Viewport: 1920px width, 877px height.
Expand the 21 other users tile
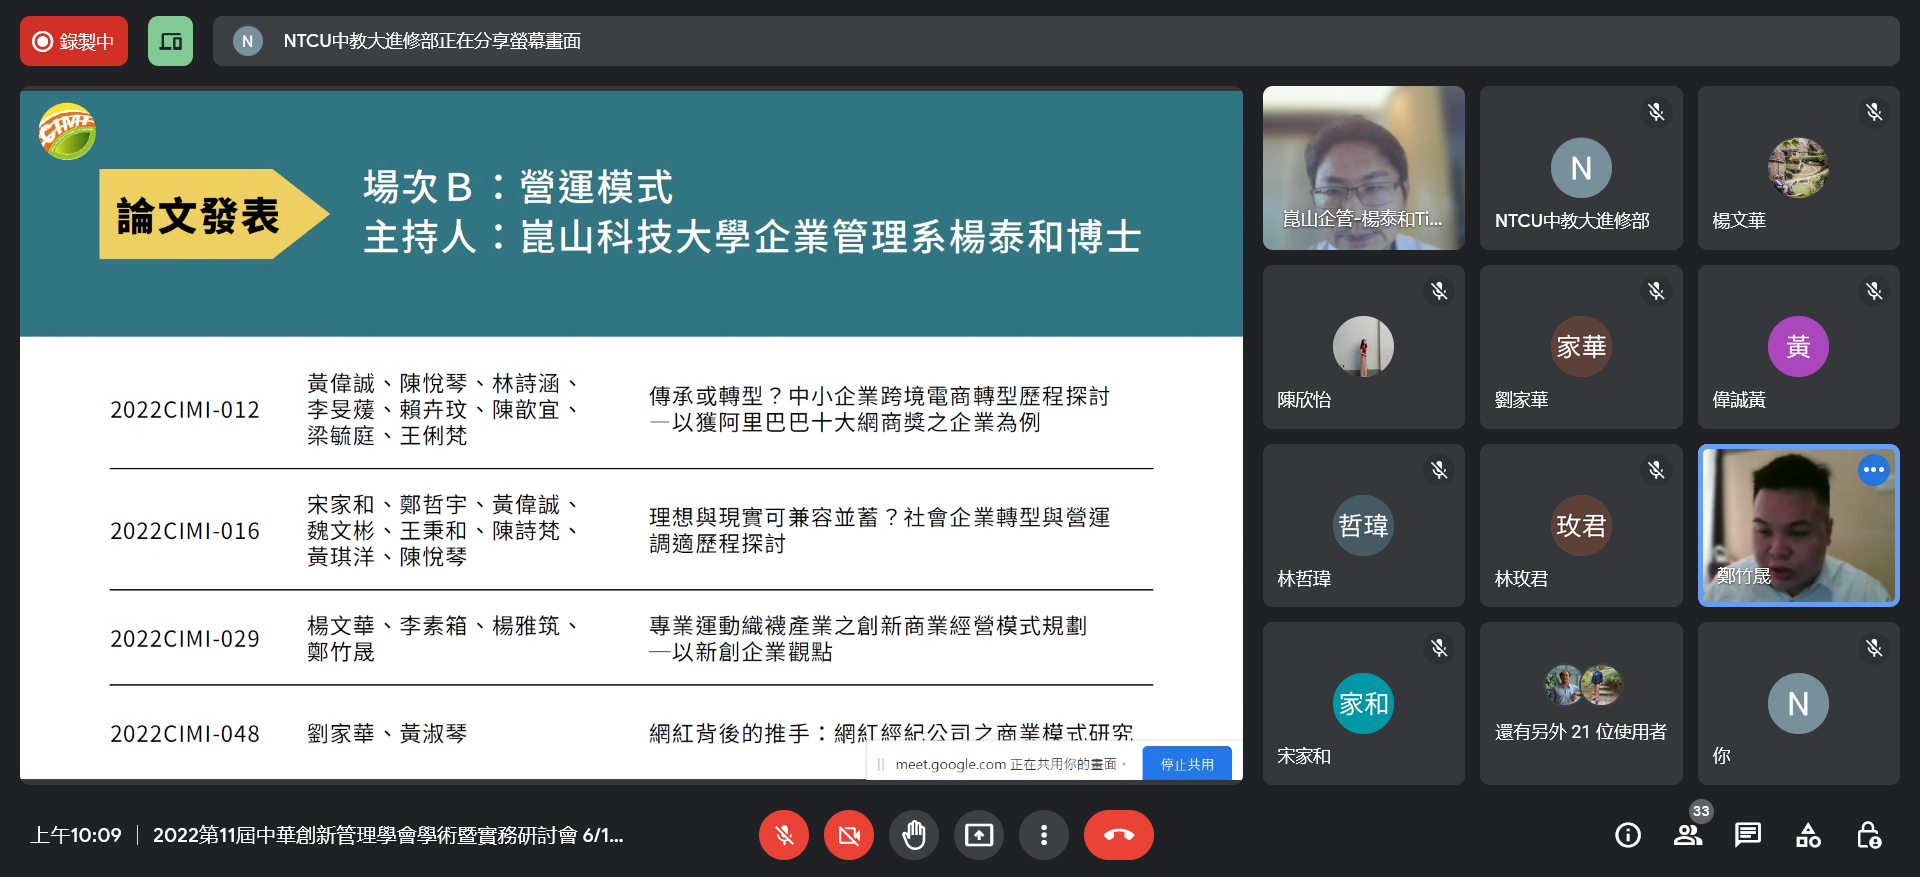1581,704
